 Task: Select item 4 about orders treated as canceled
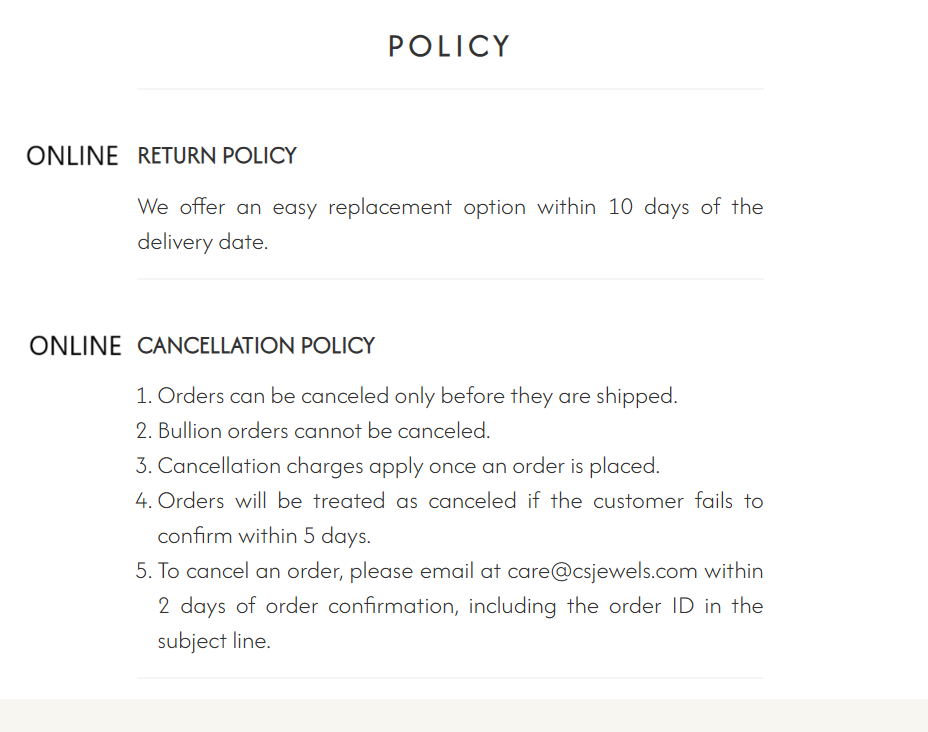449,518
